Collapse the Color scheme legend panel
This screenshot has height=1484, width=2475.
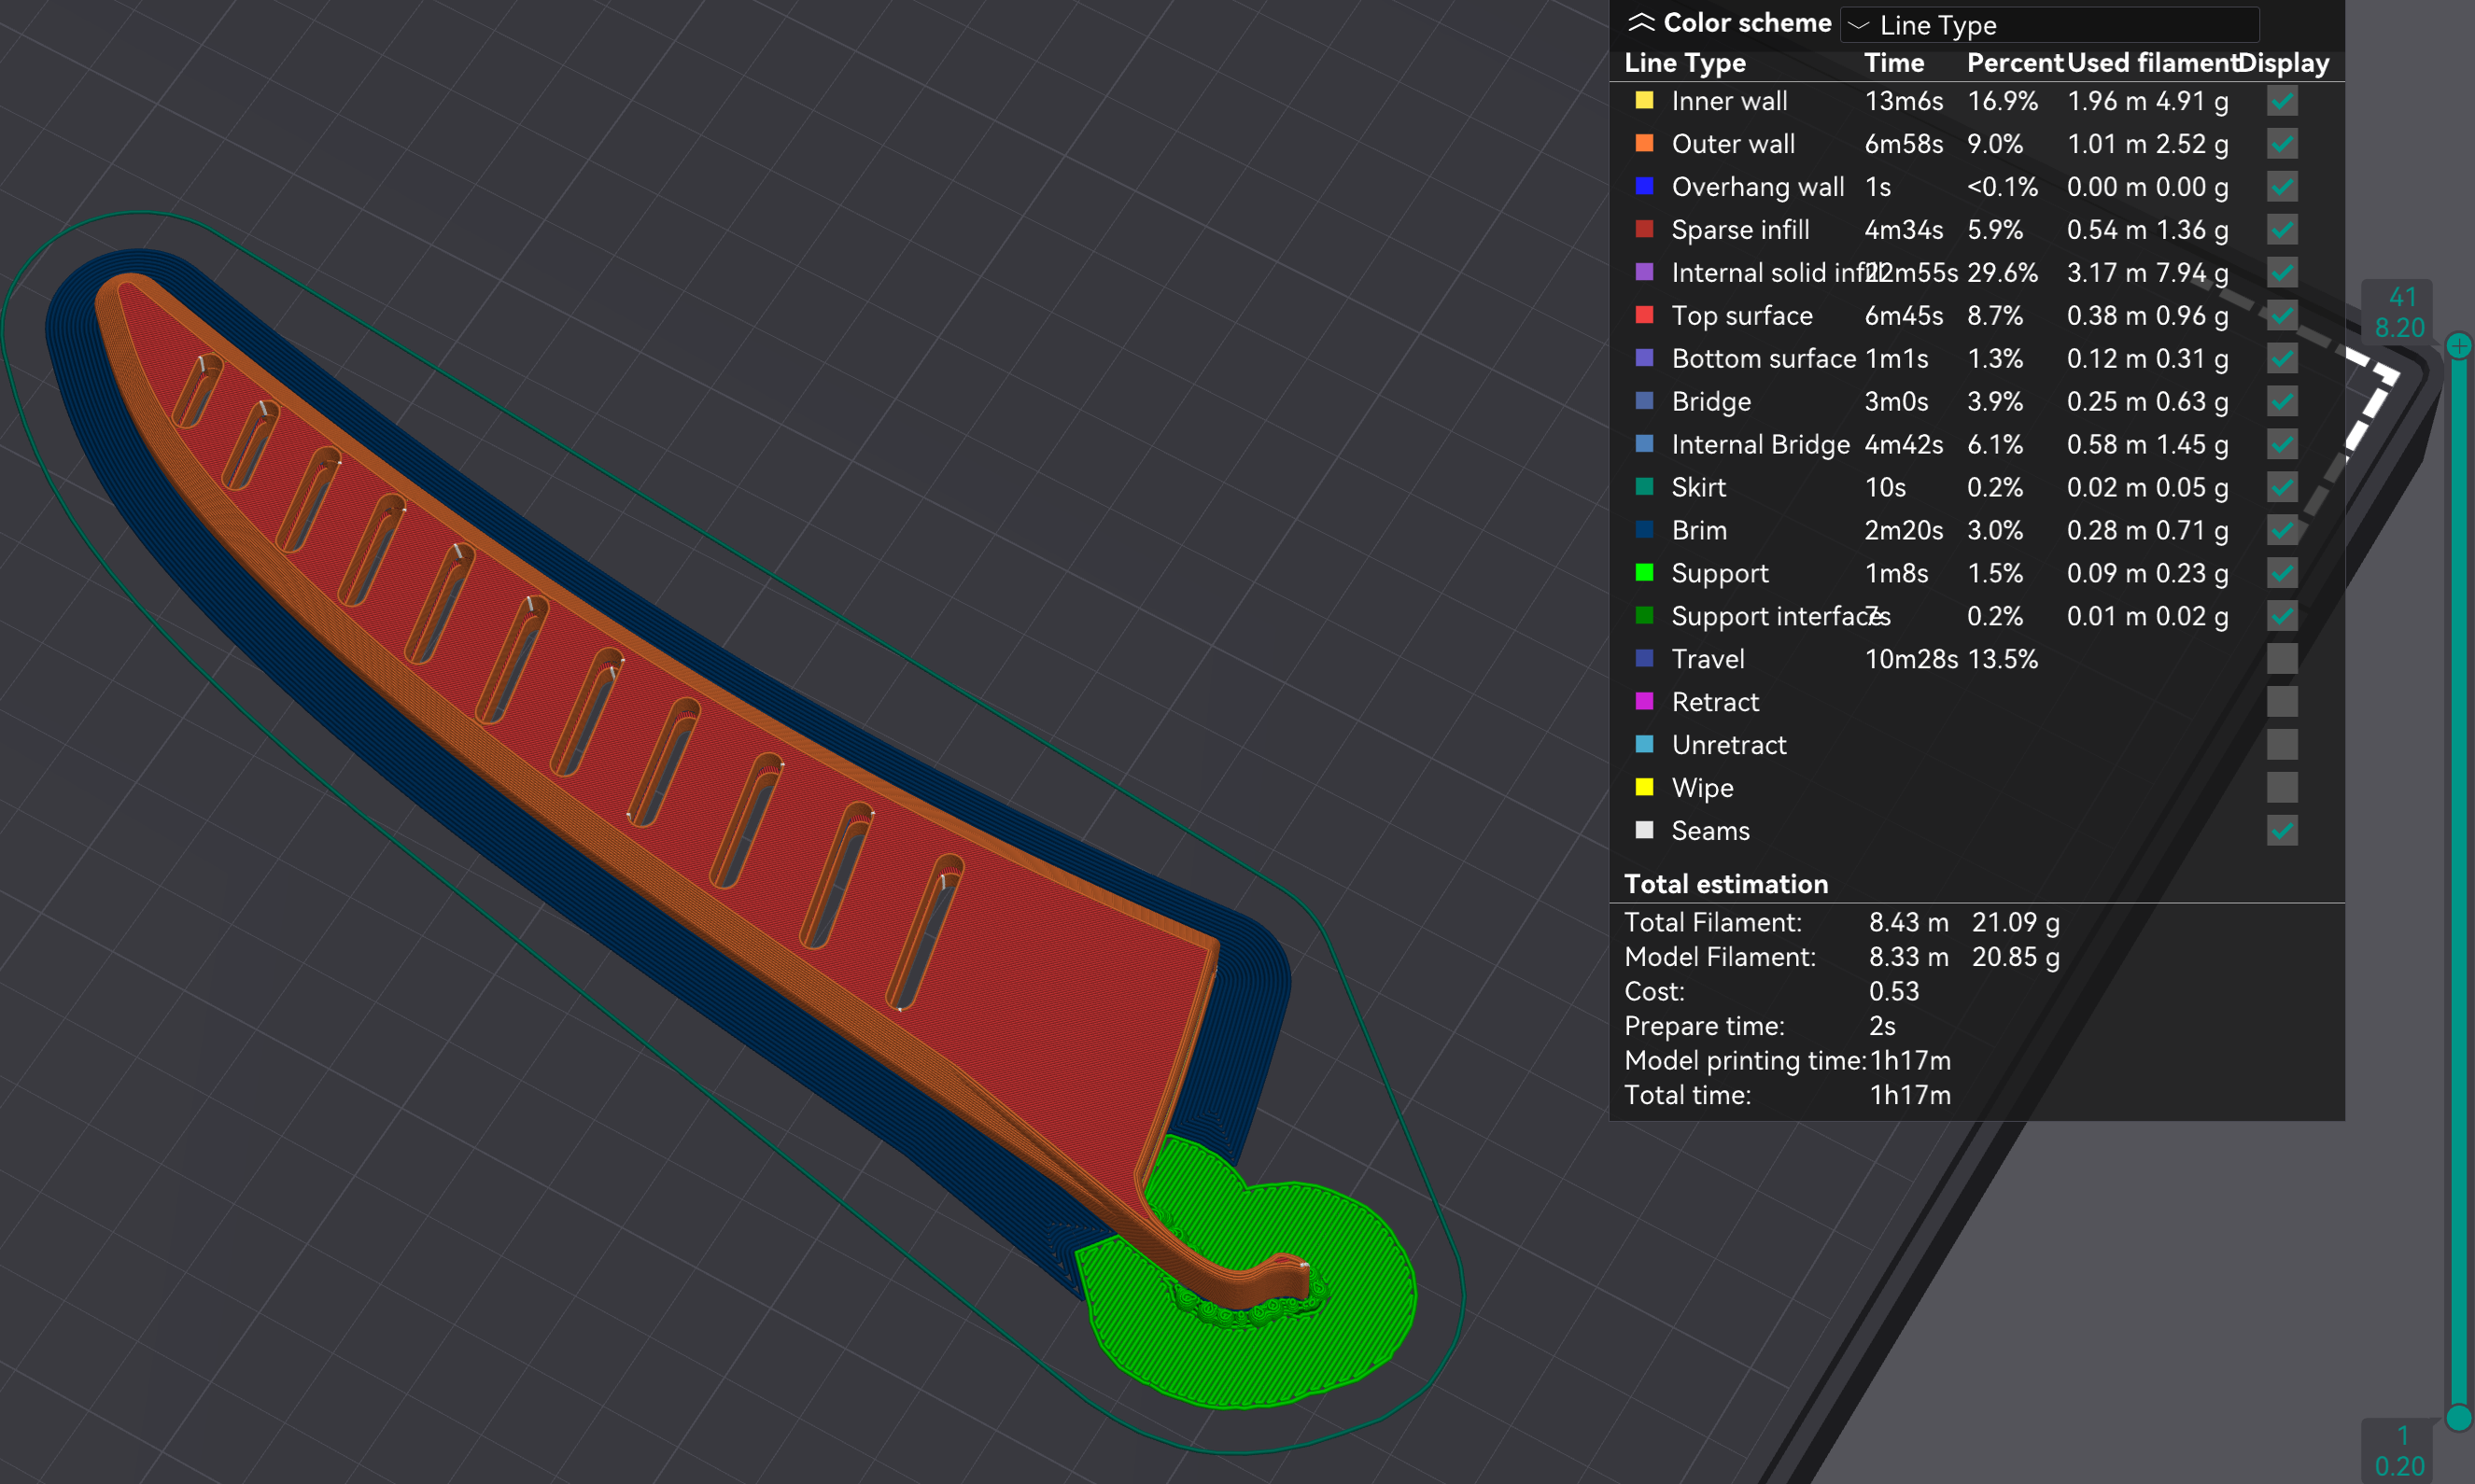[1641, 22]
